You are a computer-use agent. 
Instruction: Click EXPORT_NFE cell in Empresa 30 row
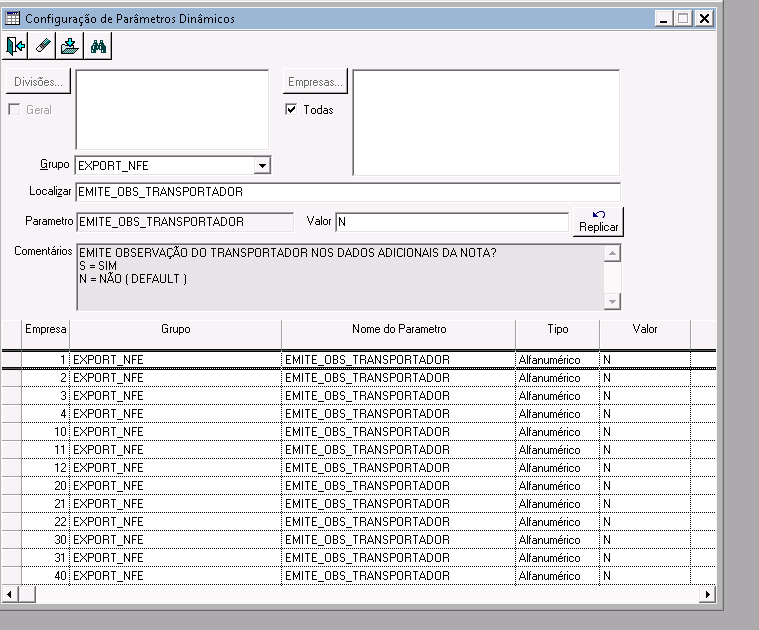click(175, 540)
